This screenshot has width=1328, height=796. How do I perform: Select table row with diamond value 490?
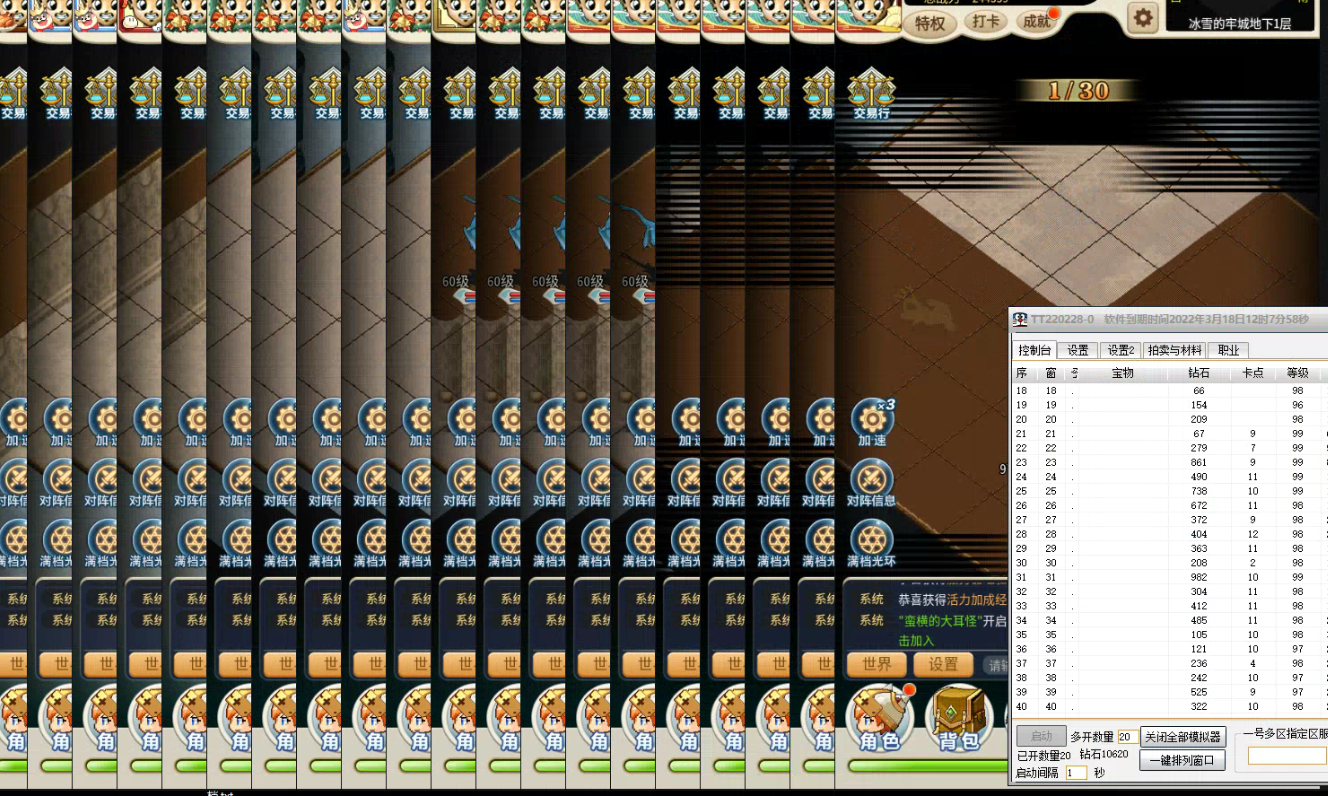[1170, 476]
